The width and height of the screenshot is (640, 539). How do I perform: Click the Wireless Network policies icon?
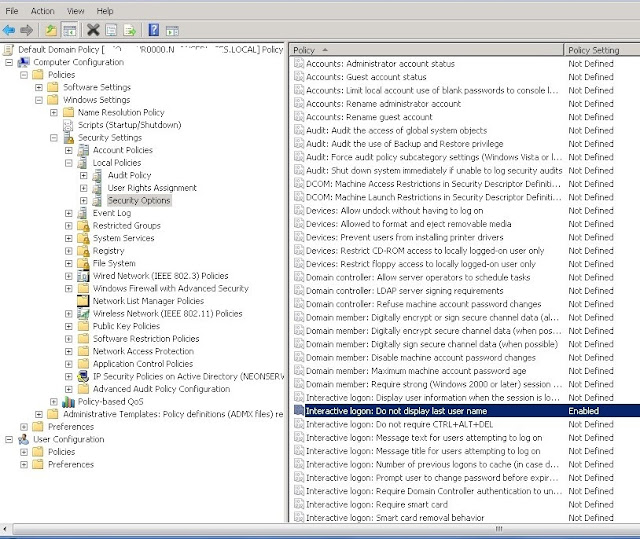(x=83, y=314)
